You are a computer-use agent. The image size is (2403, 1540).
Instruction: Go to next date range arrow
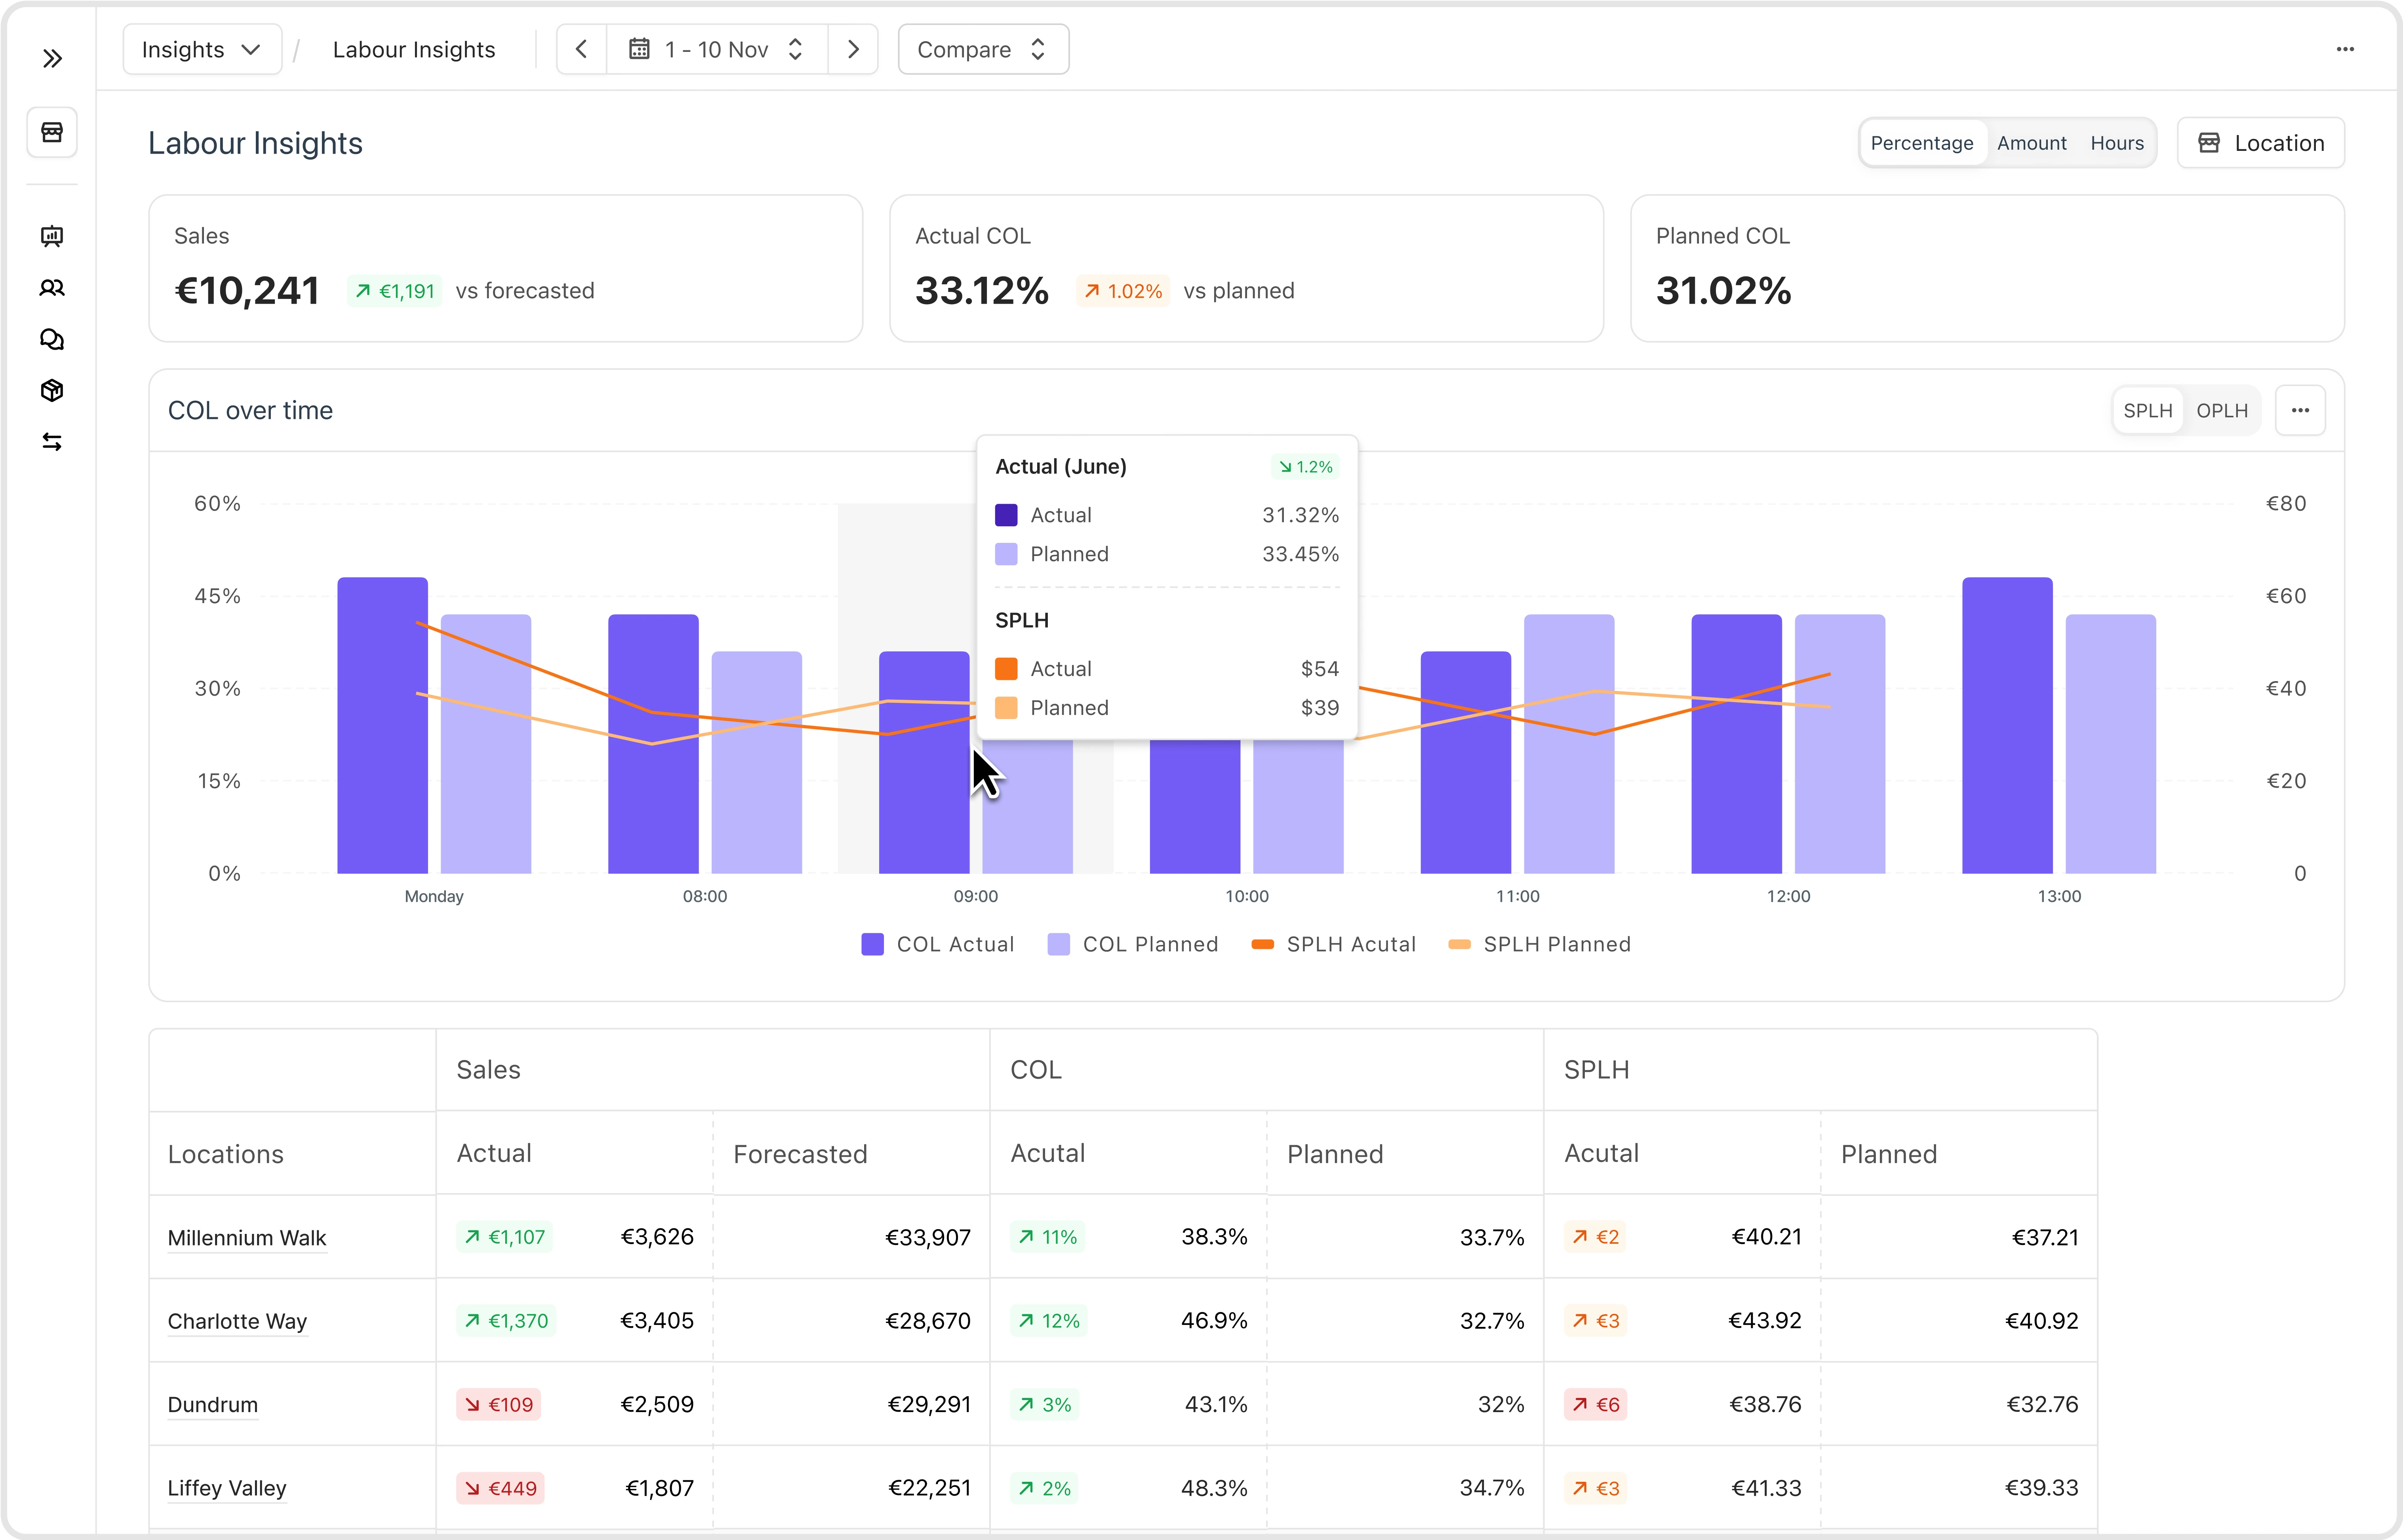853,49
